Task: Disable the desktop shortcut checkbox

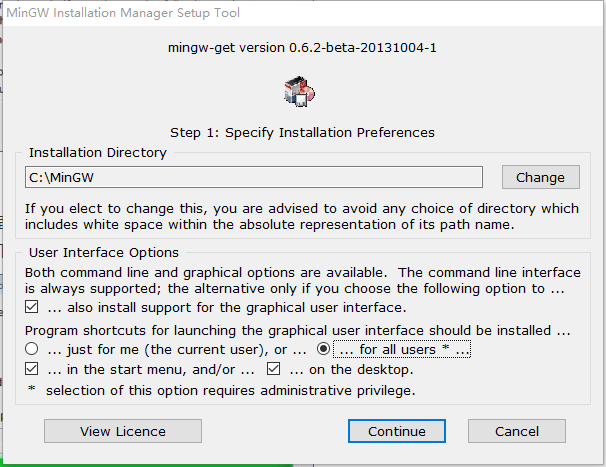Action: [x=272, y=370]
